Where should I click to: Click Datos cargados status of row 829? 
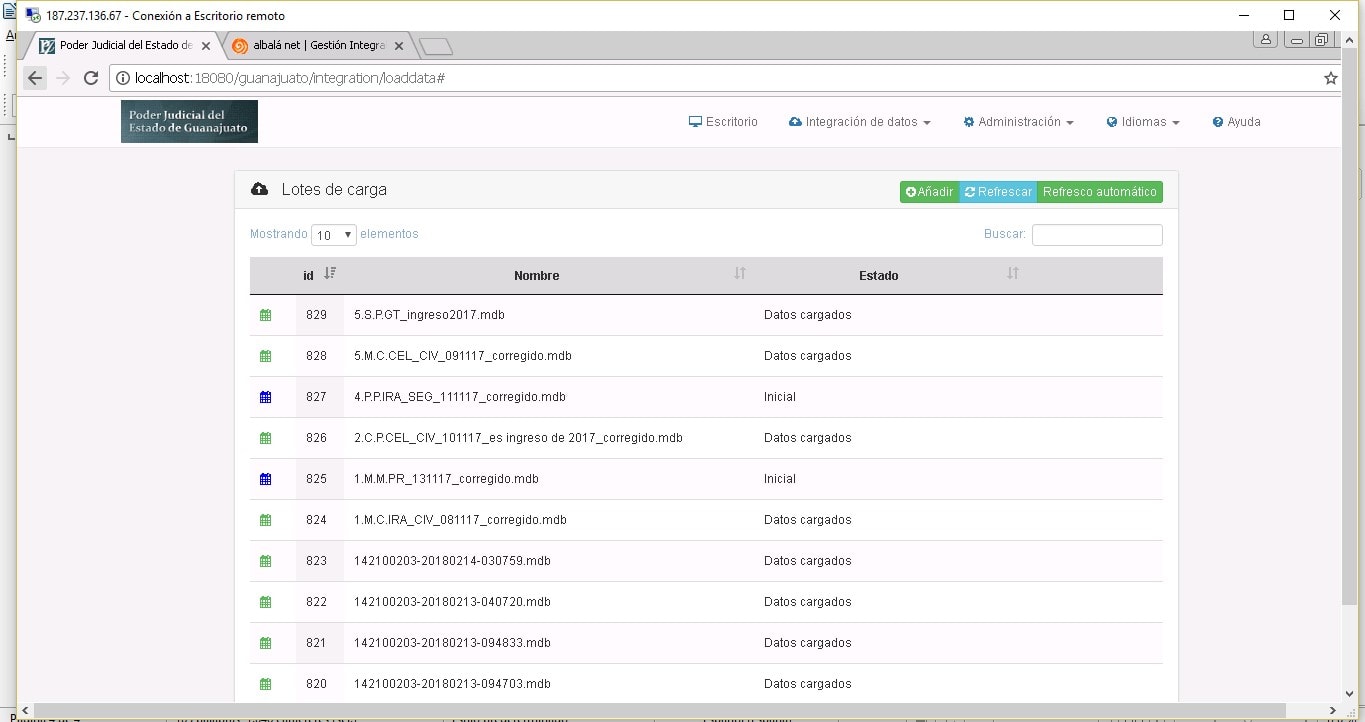point(808,315)
